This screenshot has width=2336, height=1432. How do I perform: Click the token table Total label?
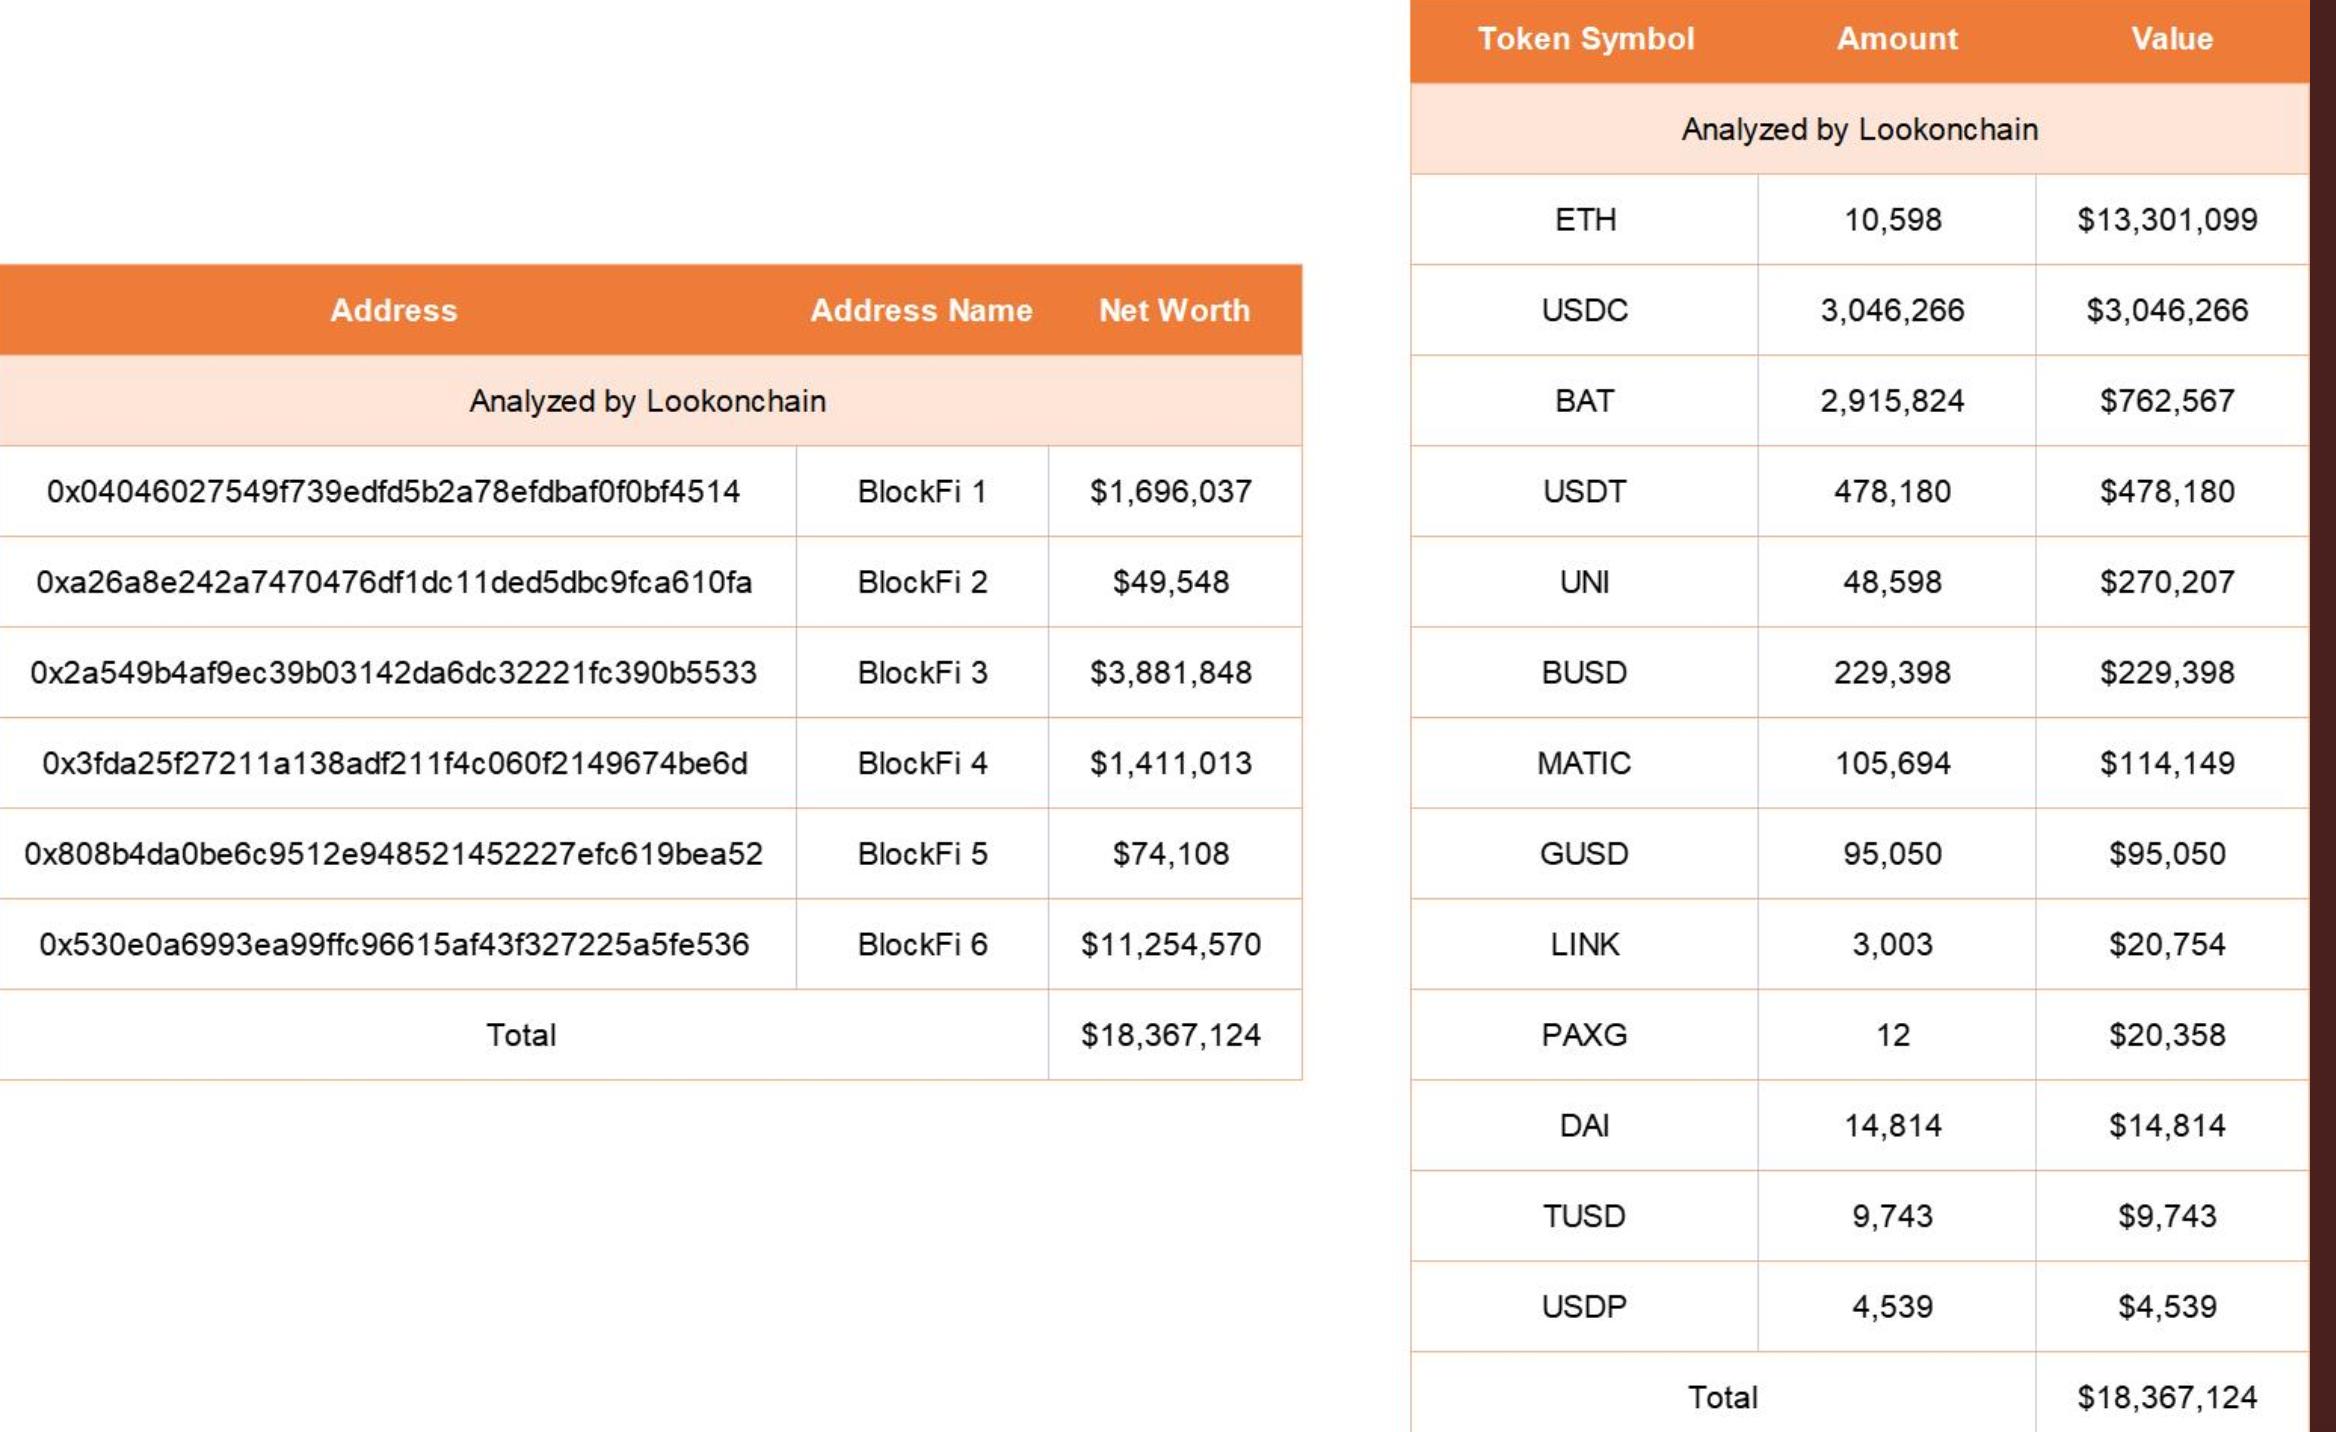point(1722,1397)
